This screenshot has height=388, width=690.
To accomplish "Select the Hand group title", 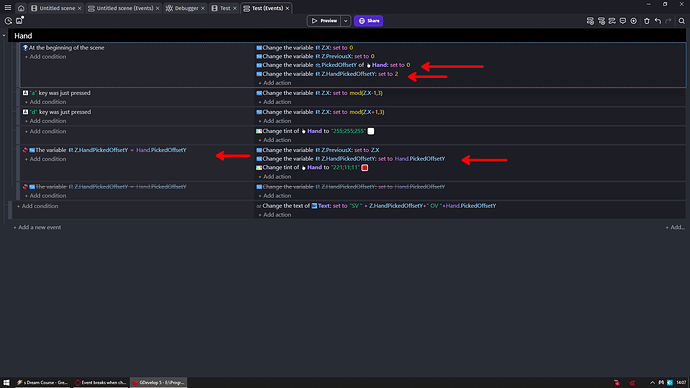I will [x=23, y=36].
